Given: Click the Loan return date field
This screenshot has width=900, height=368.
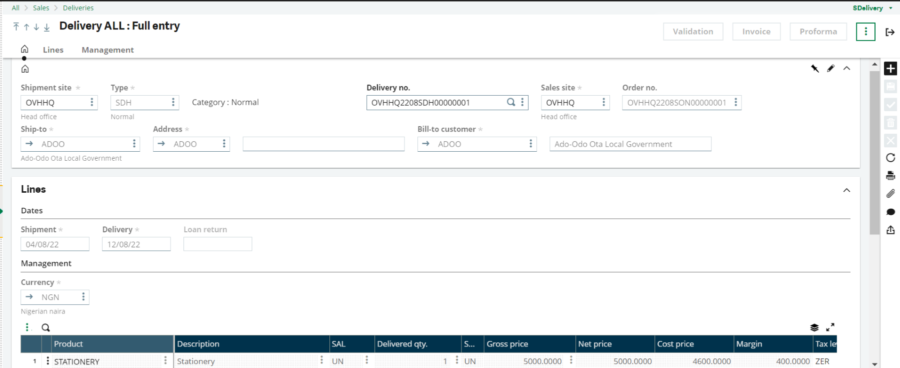Looking at the screenshot, I should (x=218, y=244).
